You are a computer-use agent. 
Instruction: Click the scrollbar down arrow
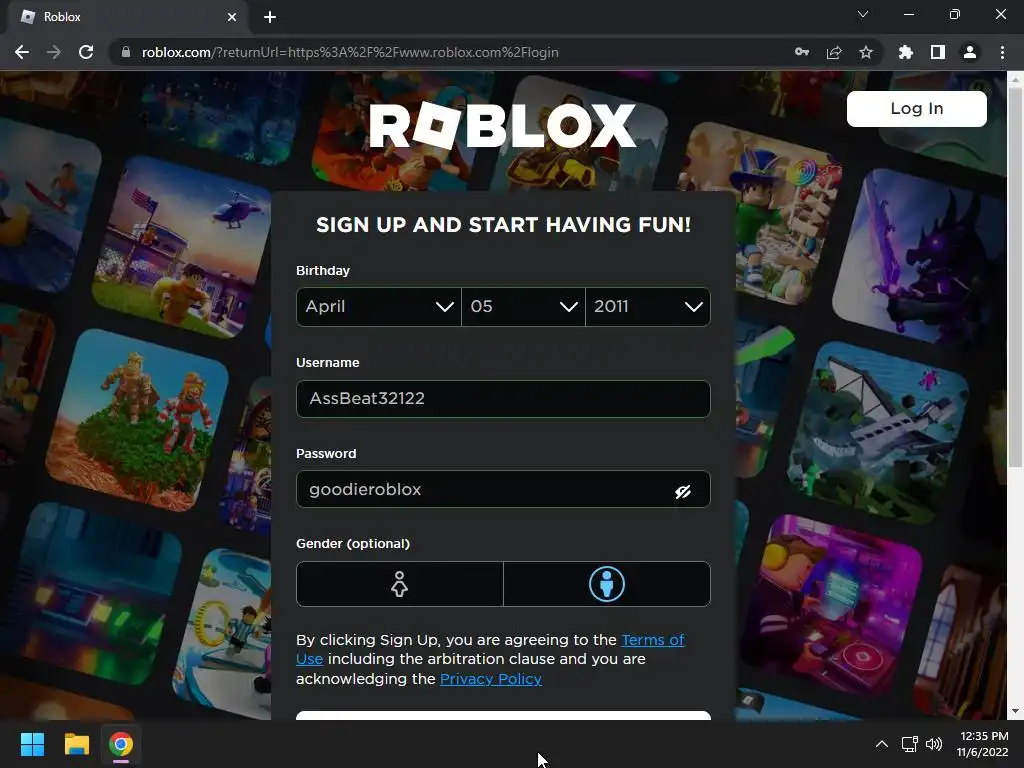[1016, 711]
